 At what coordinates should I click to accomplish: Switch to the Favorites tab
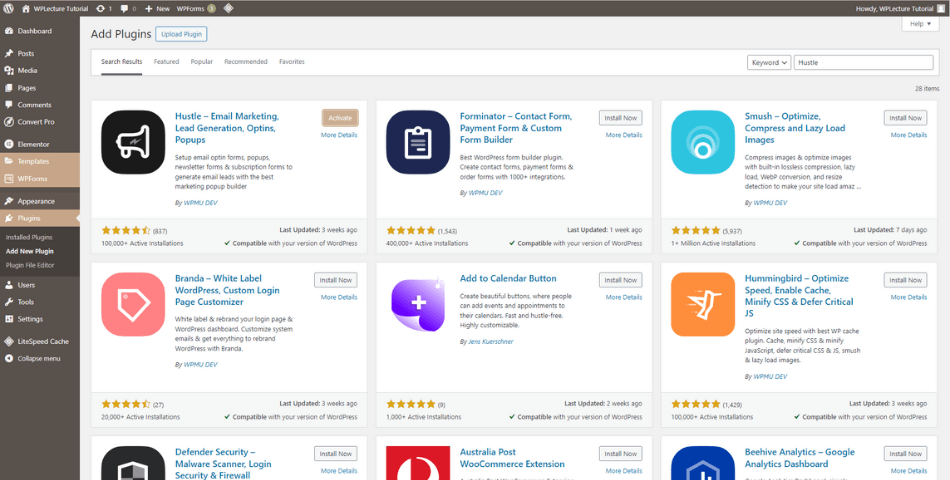tap(292, 62)
